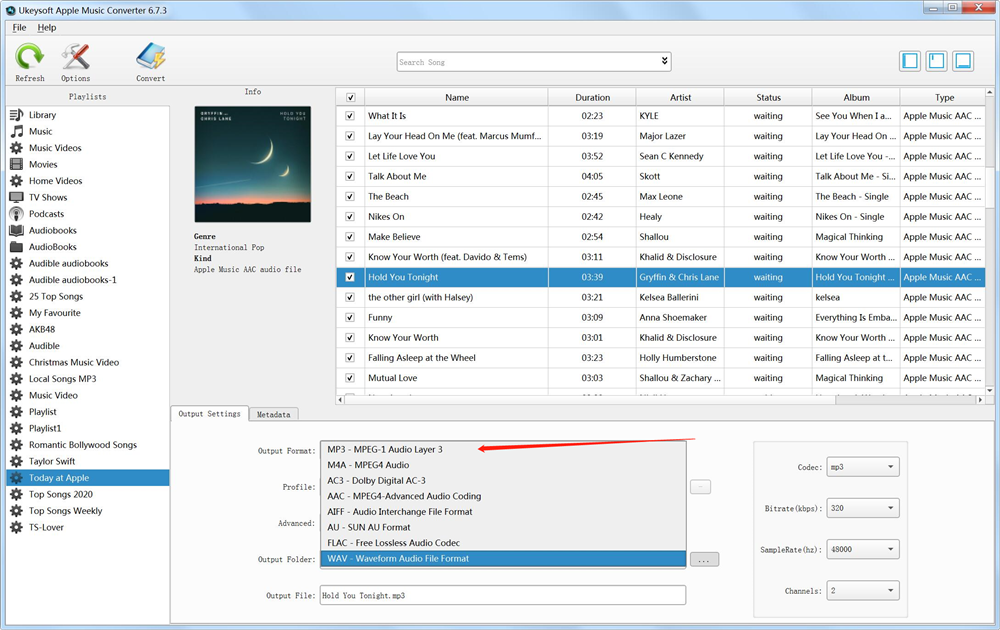Click the gear icon beside AKB48
1000x630 pixels.
click(x=17, y=330)
